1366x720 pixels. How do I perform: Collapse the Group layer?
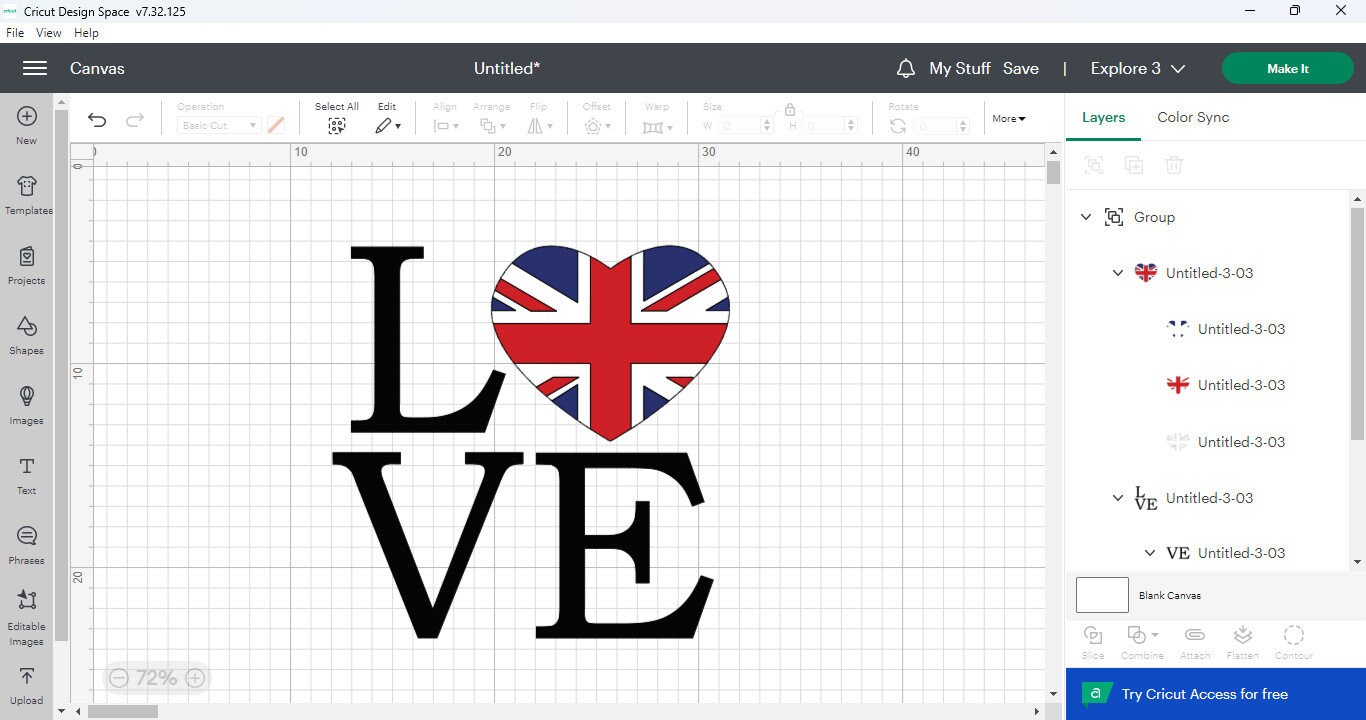[x=1086, y=217]
